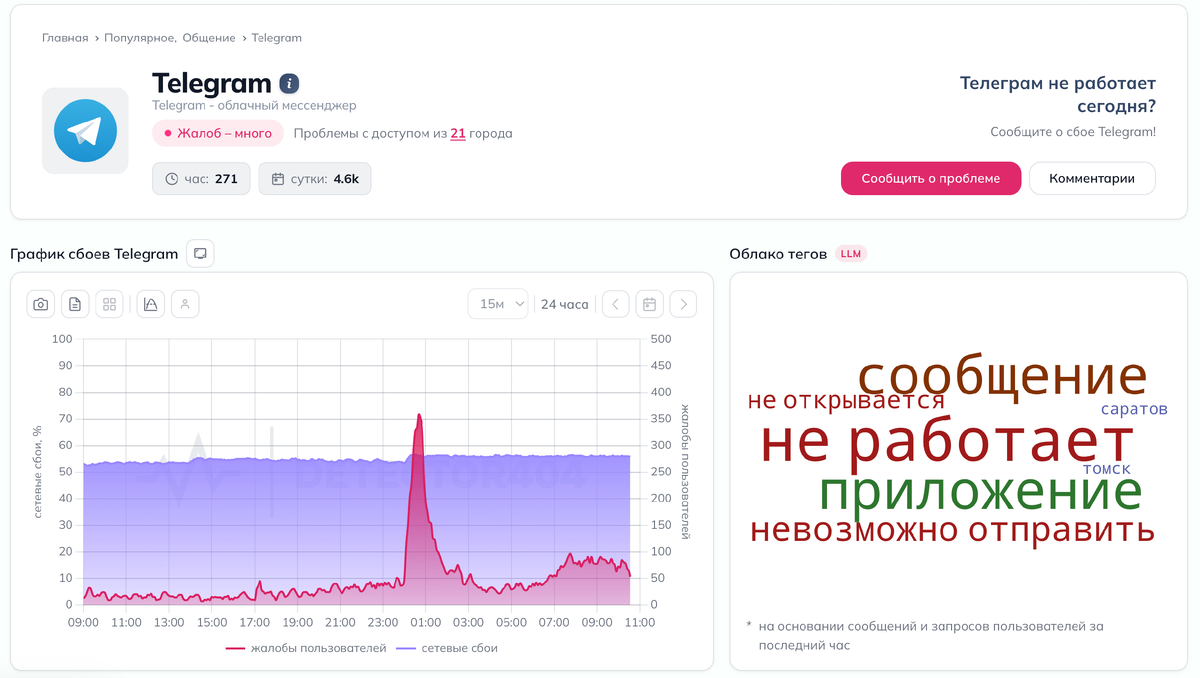This screenshot has height=678, width=1200.
Task: Click the Главная breadcrumb link
Action: (x=65, y=38)
